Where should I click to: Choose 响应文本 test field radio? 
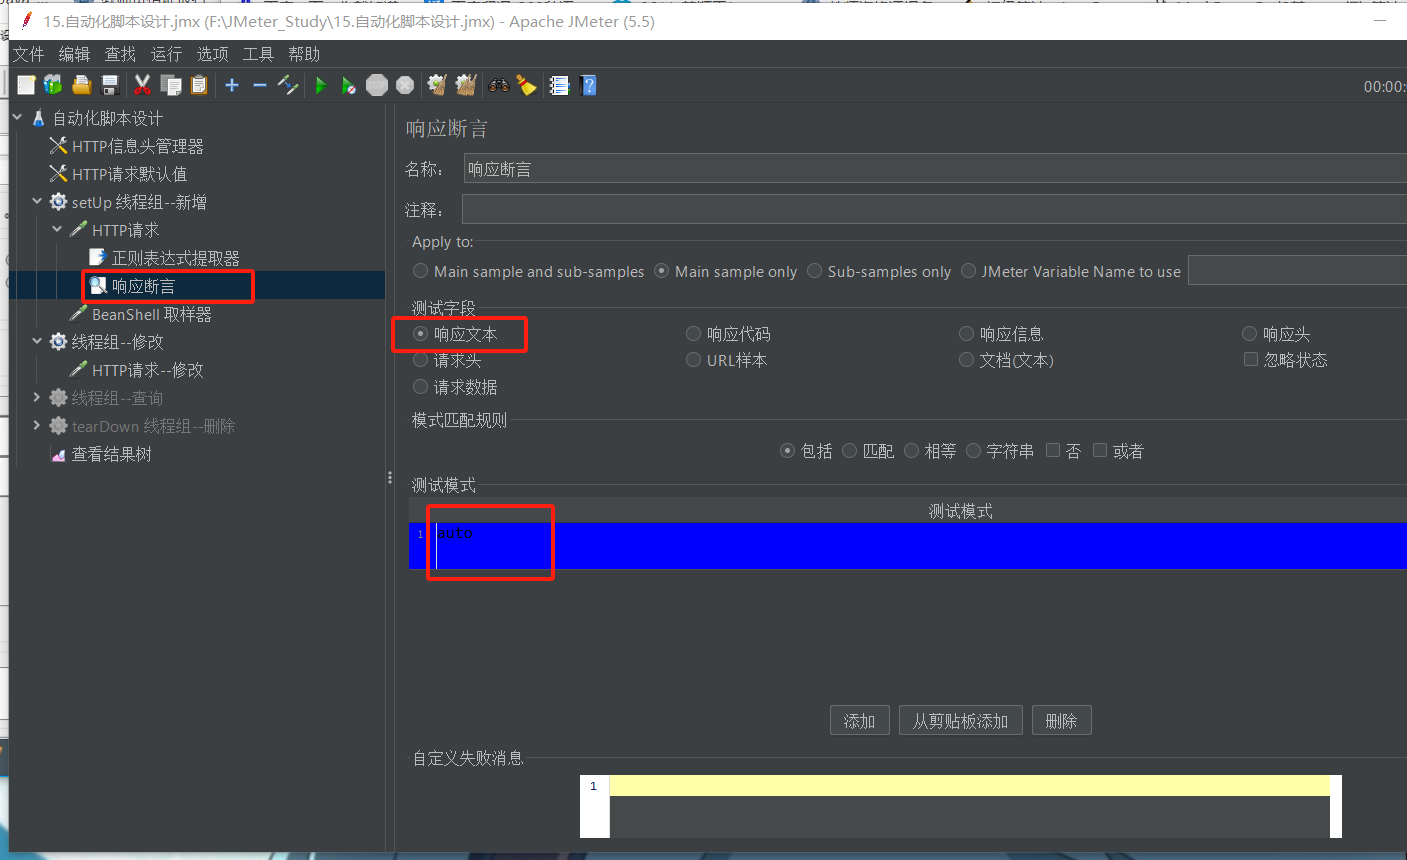click(421, 333)
